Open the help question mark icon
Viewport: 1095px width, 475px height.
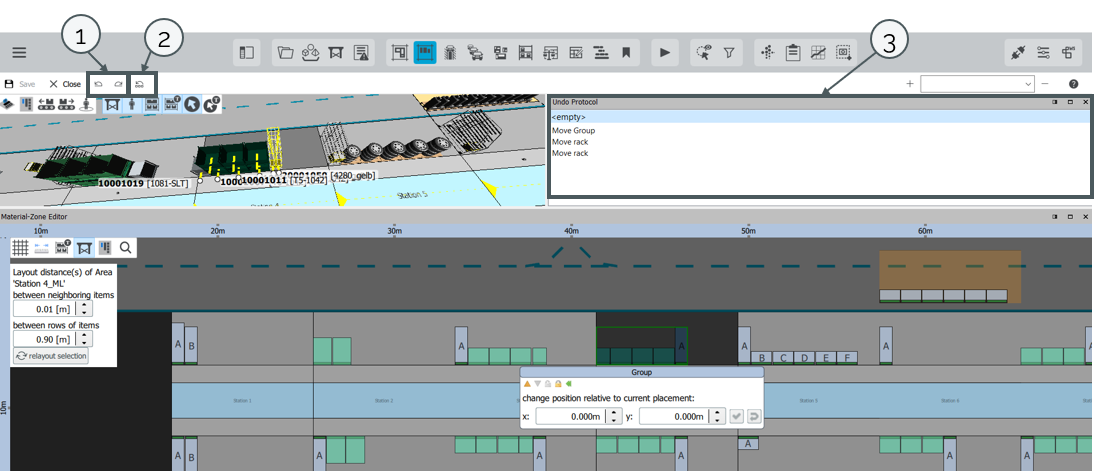coord(1073,84)
